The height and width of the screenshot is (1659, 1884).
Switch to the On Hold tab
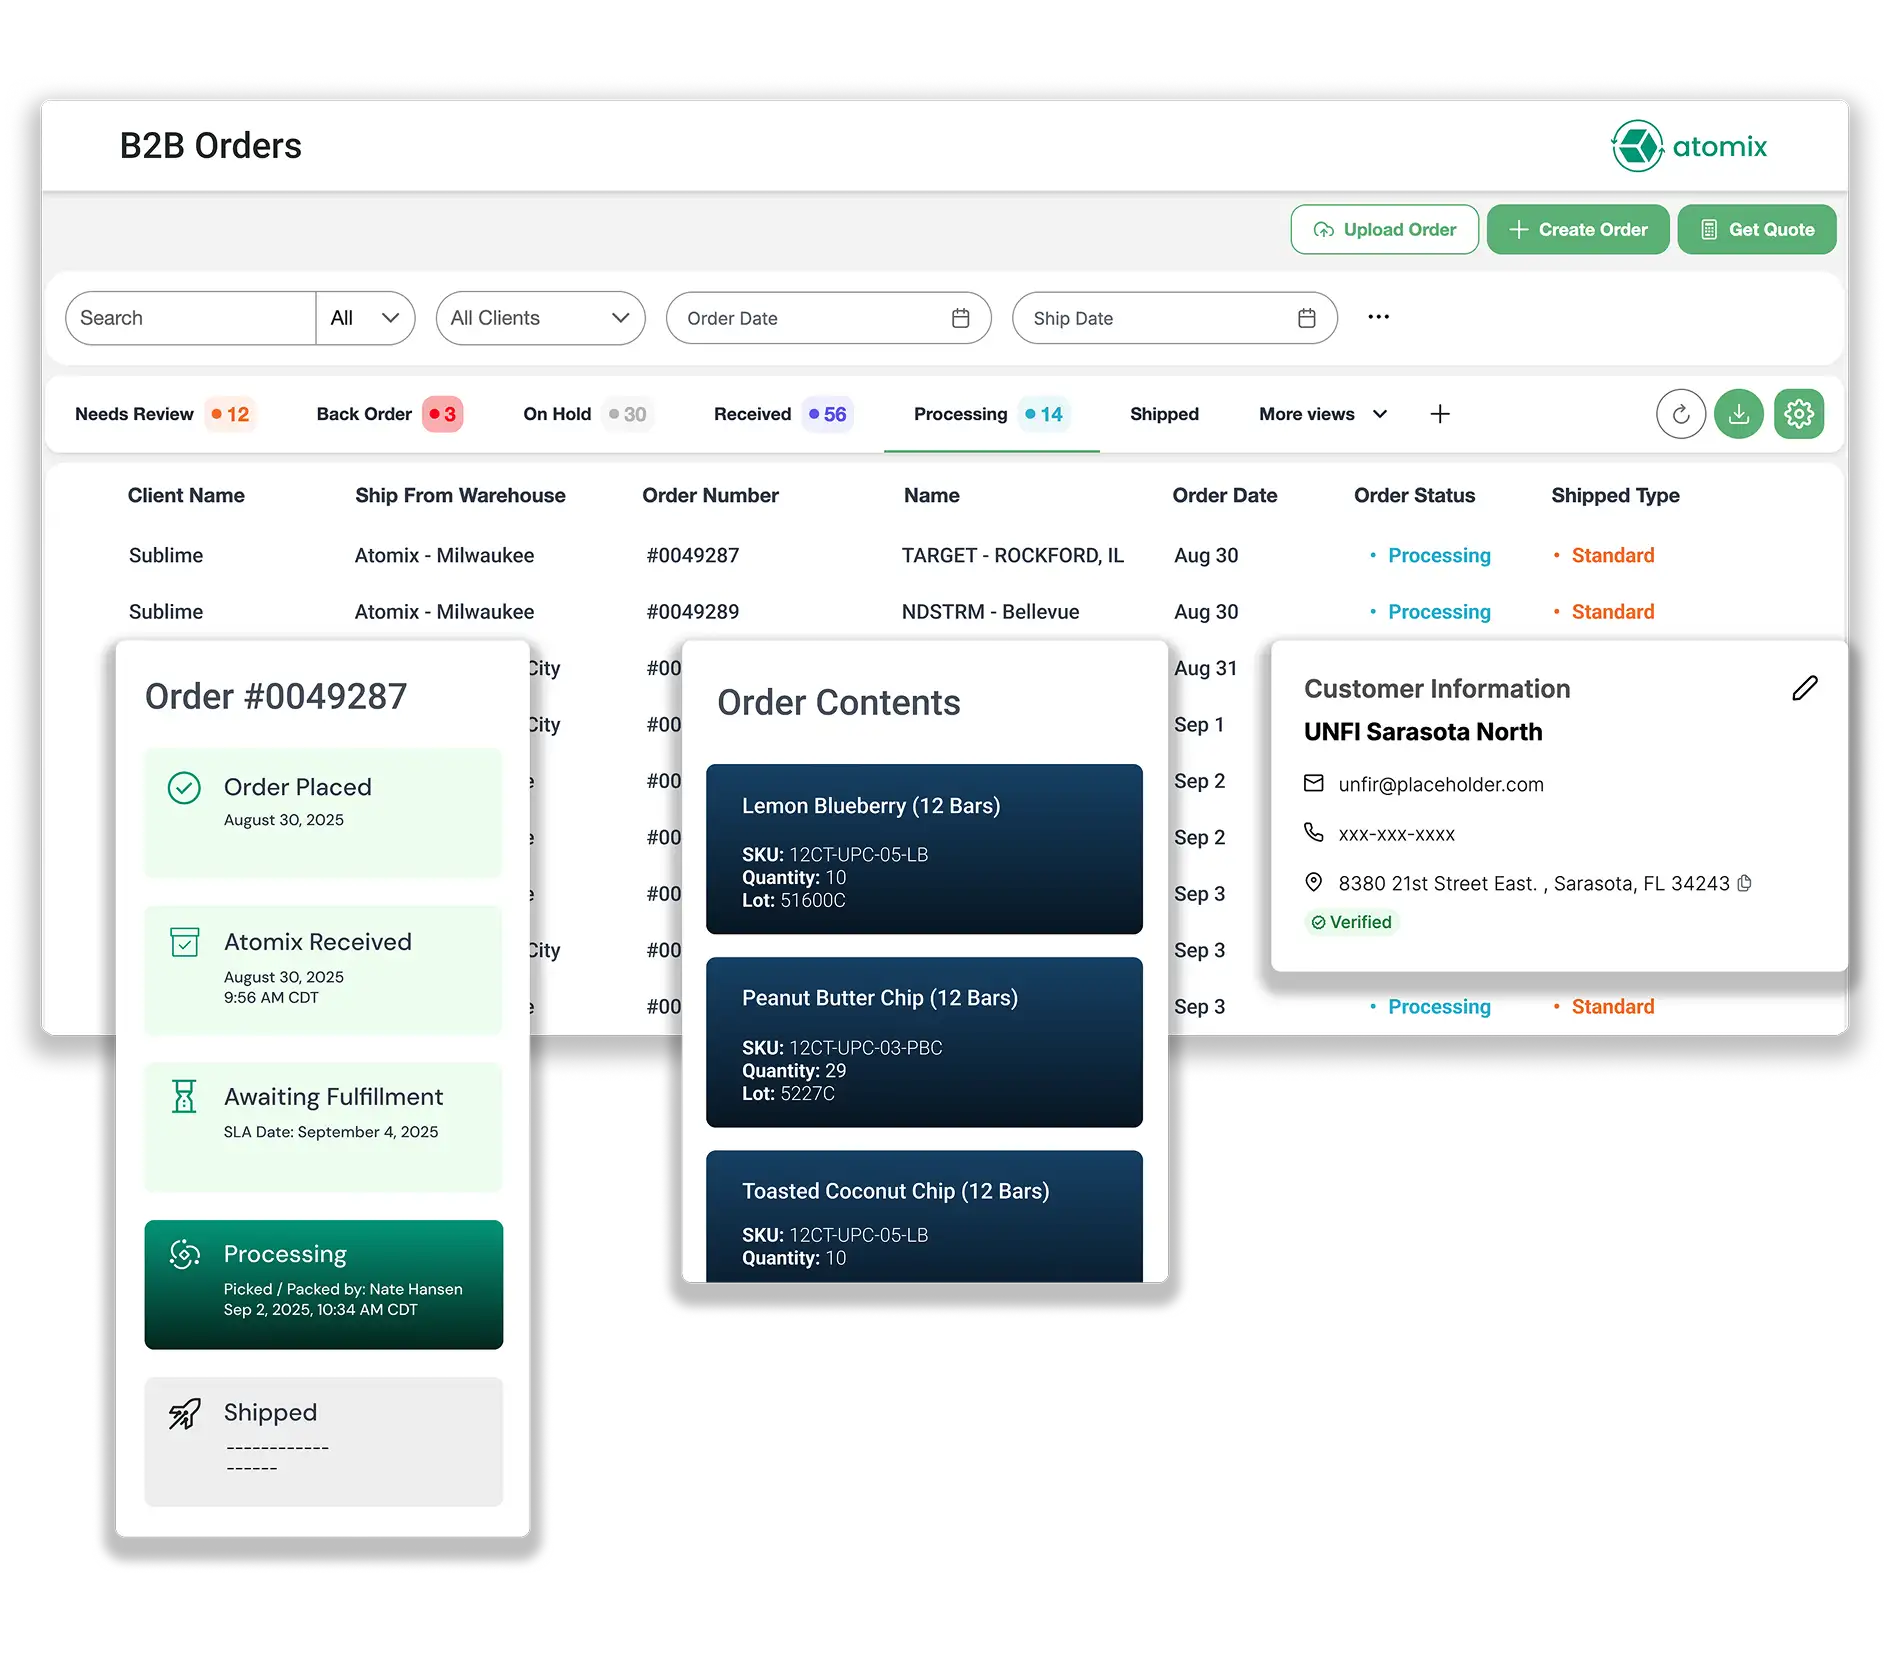pyautogui.click(x=587, y=414)
